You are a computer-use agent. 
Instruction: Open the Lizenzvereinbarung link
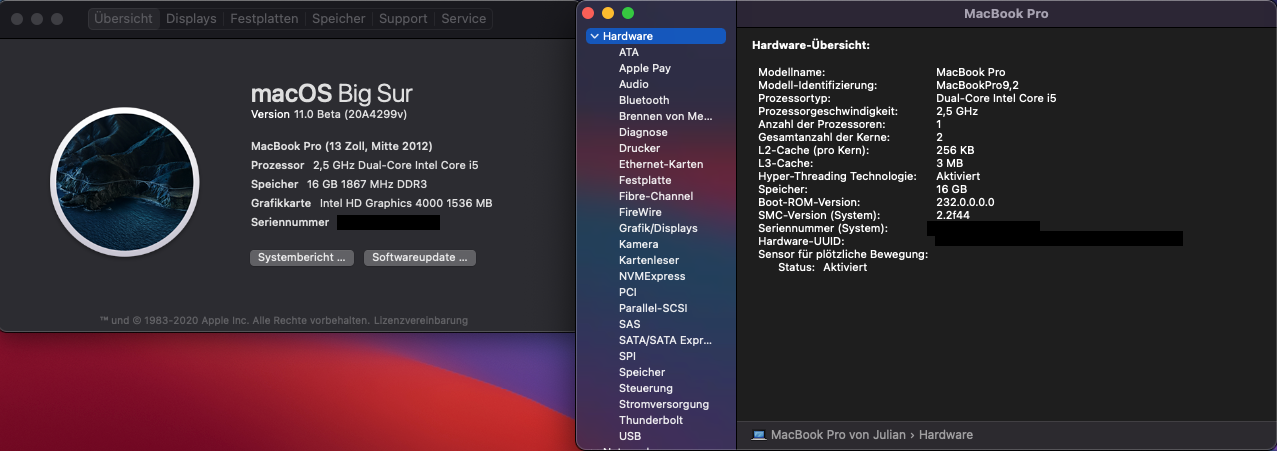pyautogui.click(x=421, y=321)
